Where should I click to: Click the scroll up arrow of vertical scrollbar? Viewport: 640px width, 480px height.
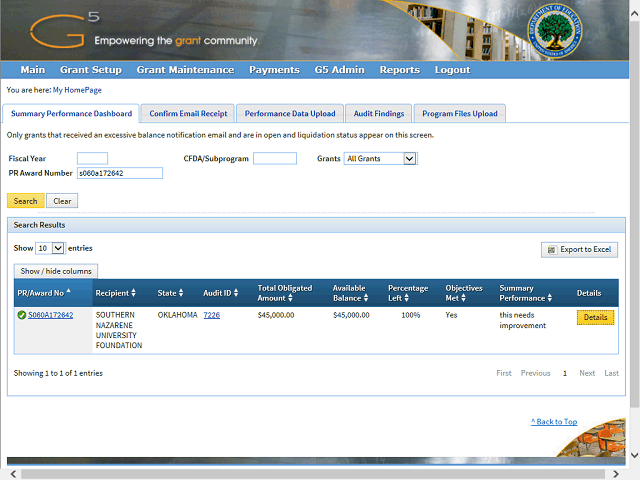635,14
